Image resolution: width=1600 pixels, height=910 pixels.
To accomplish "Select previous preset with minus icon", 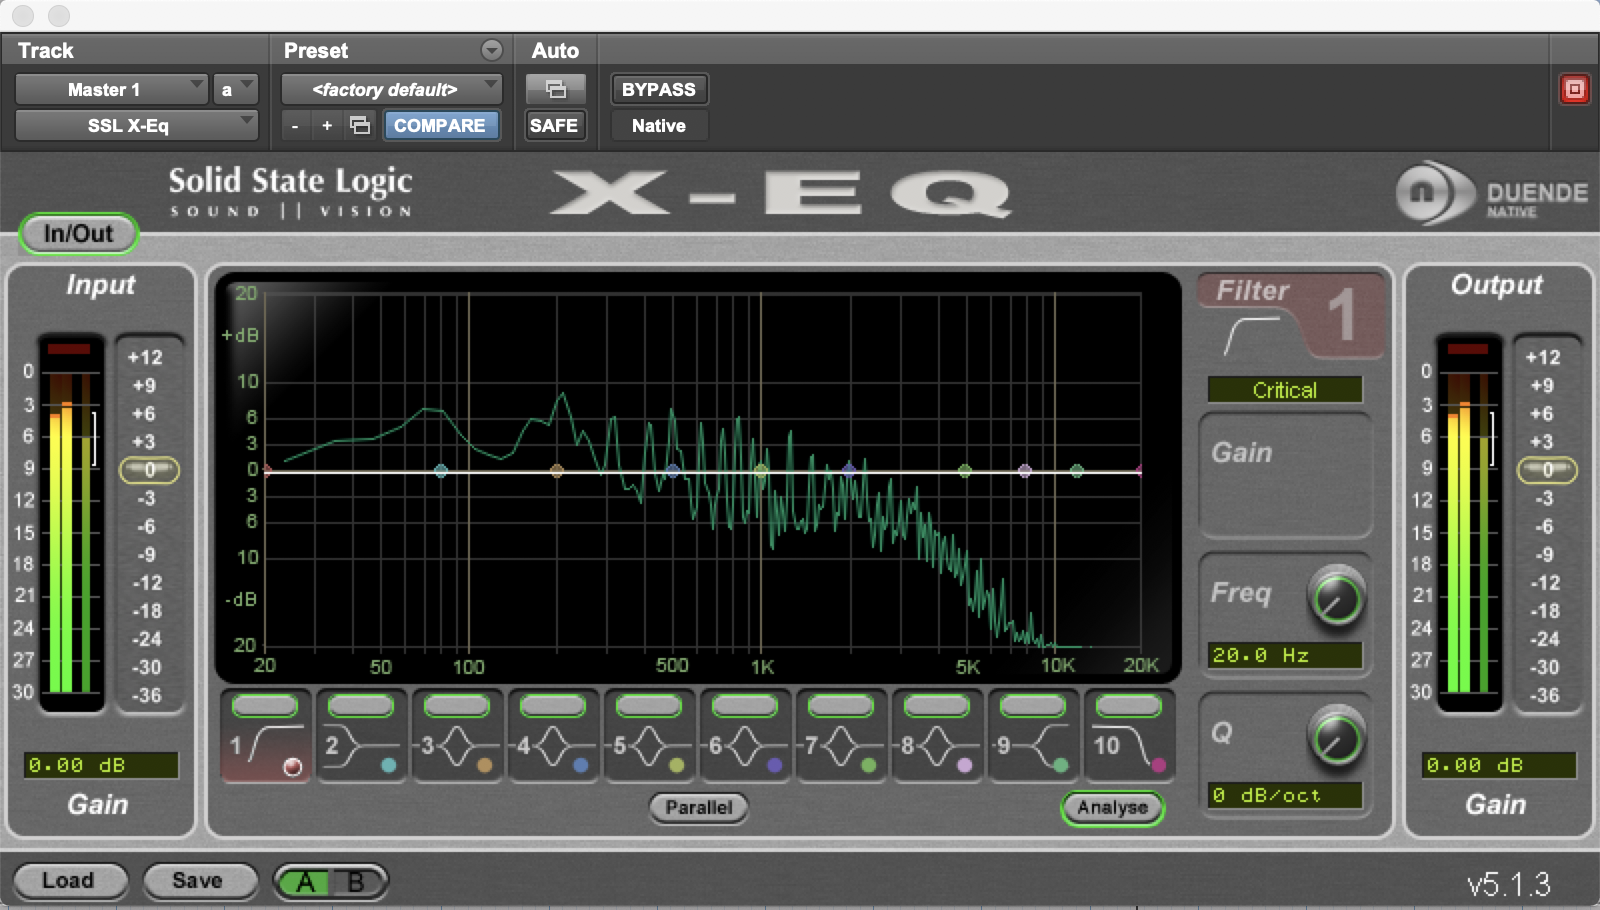I will point(294,125).
